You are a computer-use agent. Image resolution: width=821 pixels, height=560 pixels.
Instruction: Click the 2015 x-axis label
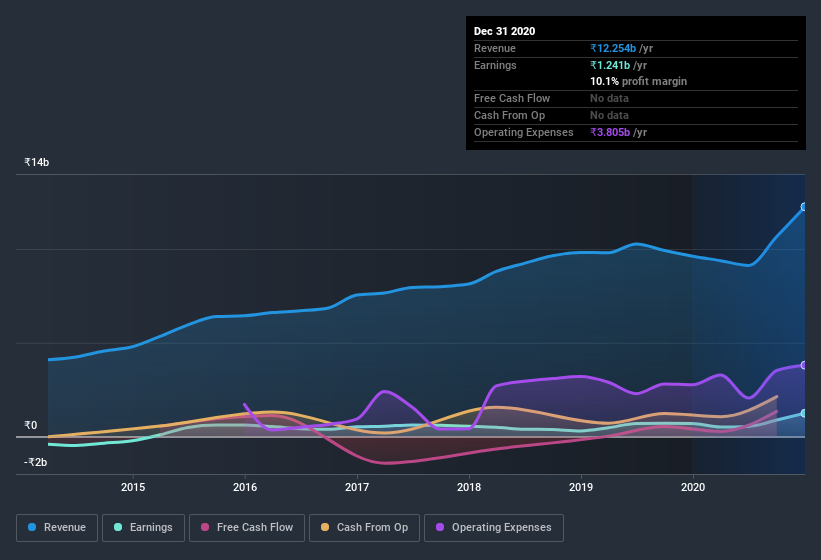[x=133, y=487]
